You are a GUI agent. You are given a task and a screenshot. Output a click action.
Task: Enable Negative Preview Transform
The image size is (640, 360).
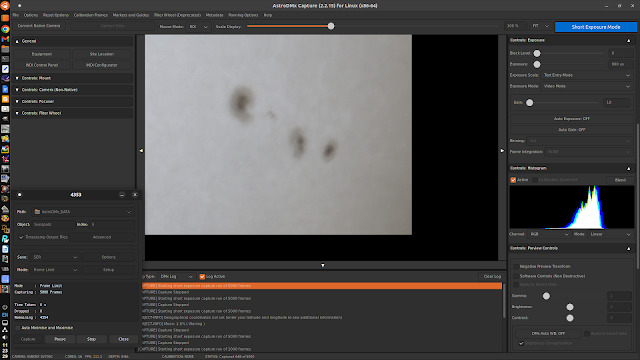pos(516,267)
